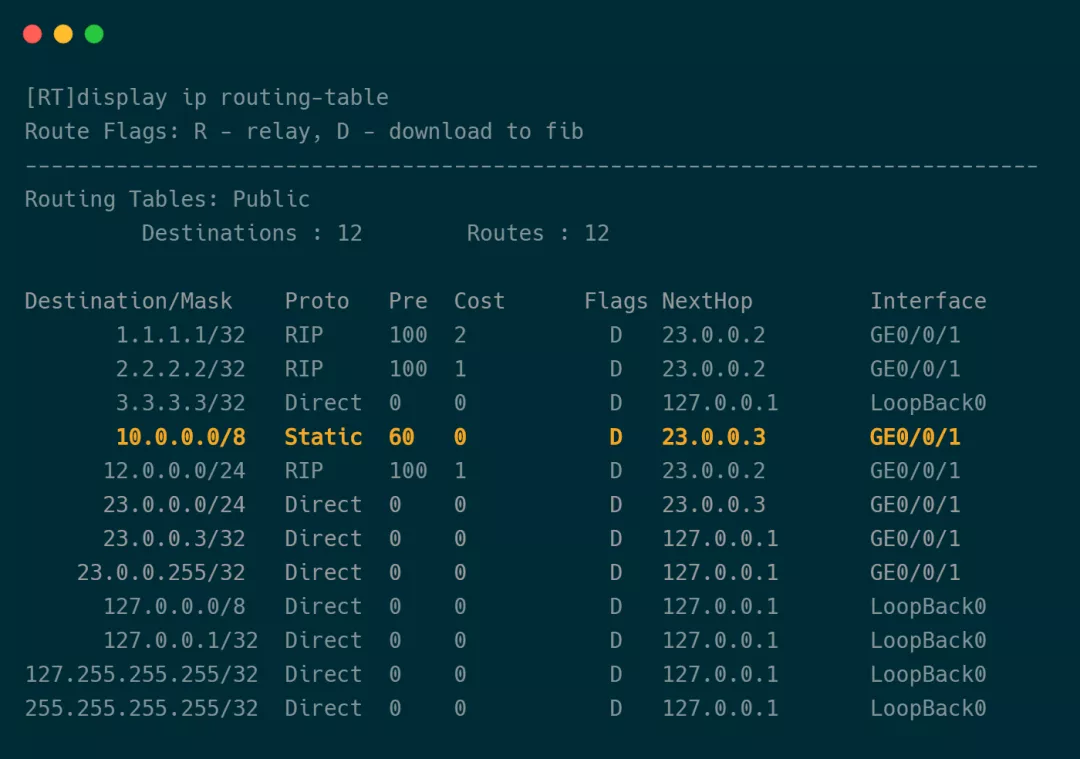Select destination 23.0.0.255/32
This screenshot has height=759, width=1080.
click(x=161, y=572)
